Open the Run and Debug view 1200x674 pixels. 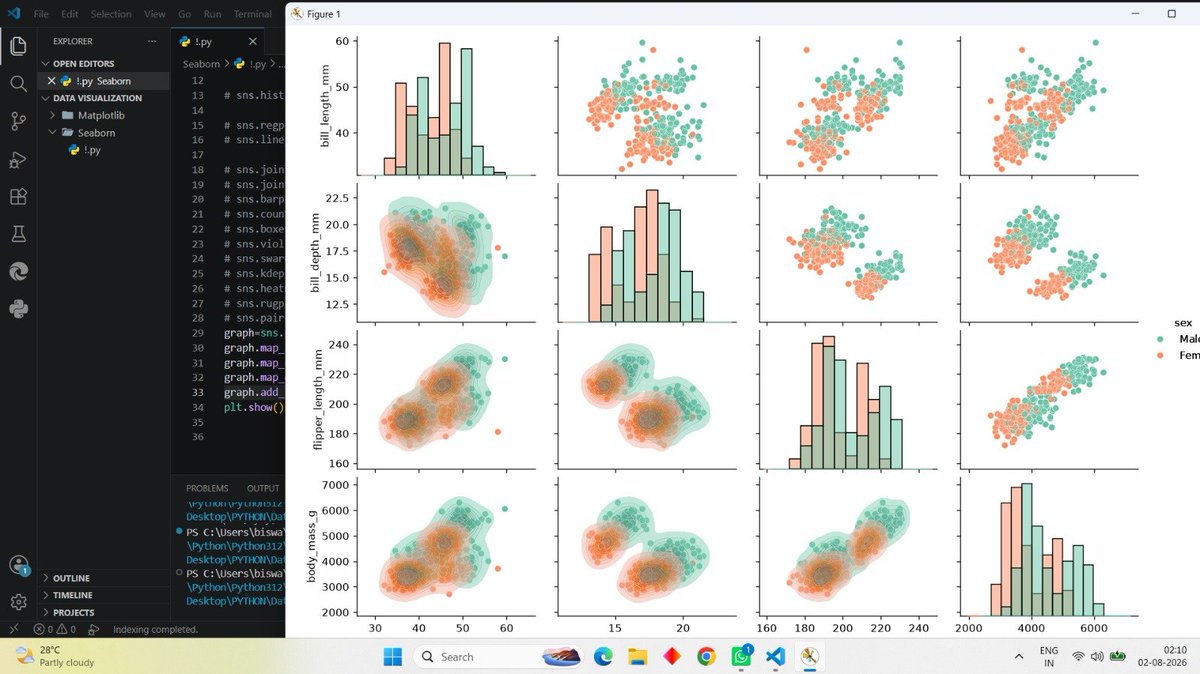pyautogui.click(x=18, y=159)
